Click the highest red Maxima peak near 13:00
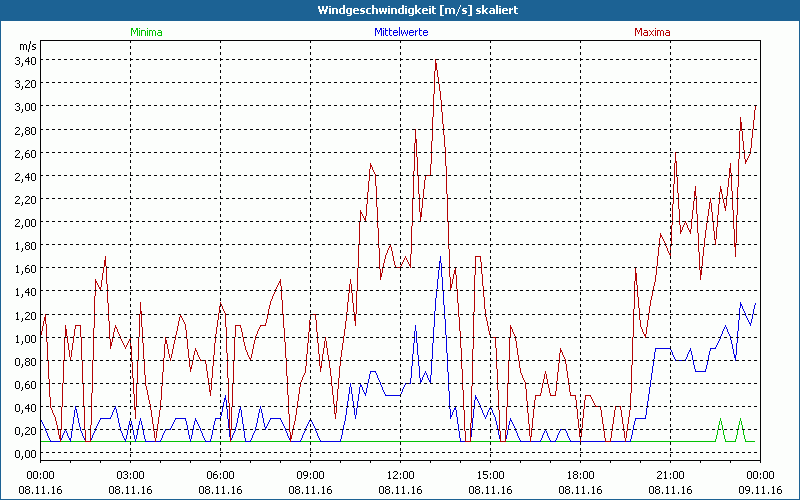 pos(436,62)
